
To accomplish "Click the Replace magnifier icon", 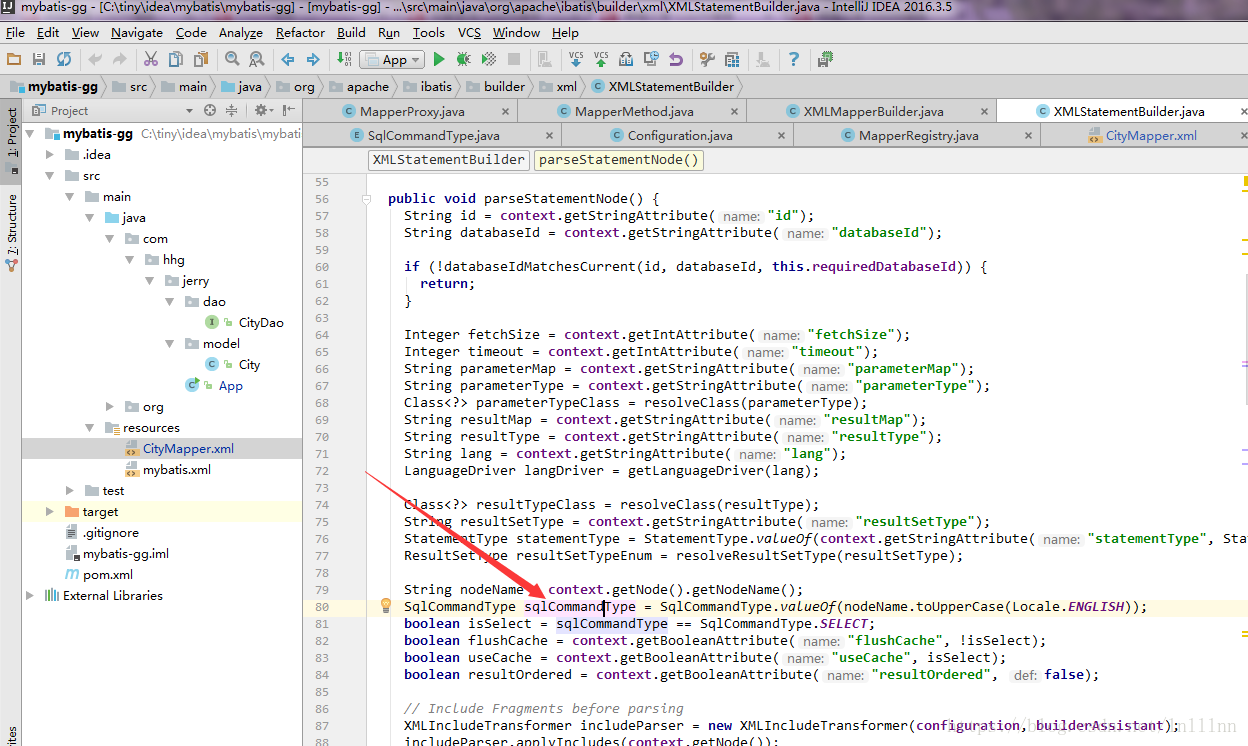I will pyautogui.click(x=257, y=60).
